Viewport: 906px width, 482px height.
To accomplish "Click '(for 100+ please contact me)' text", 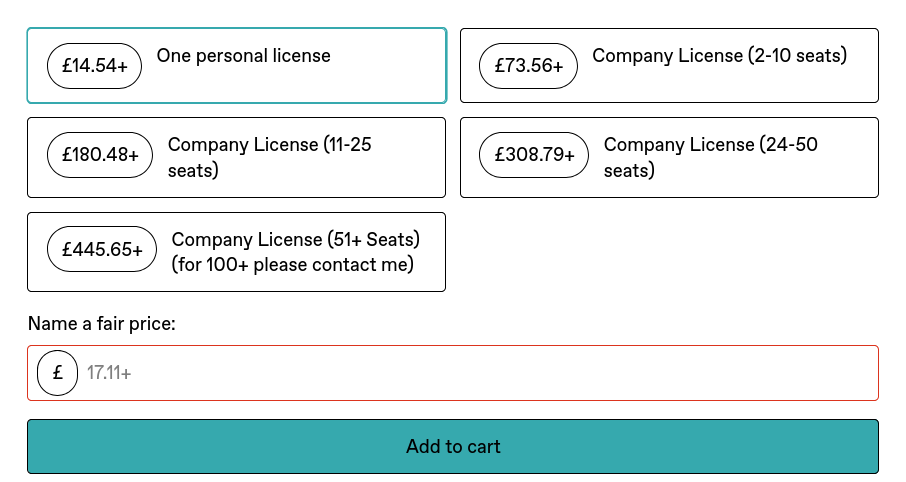I will pyautogui.click(x=292, y=265).
